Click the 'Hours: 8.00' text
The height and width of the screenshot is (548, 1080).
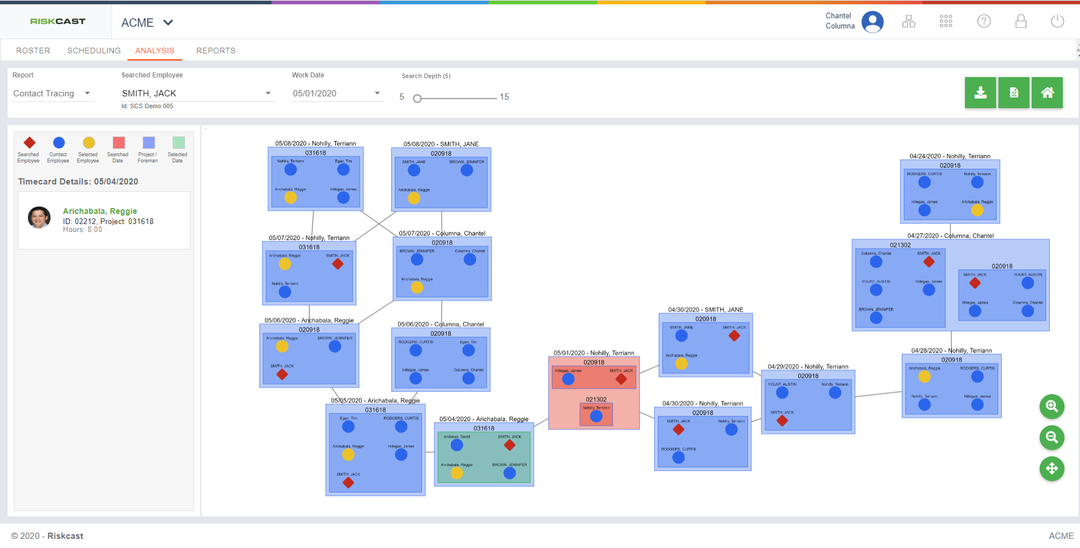pos(83,230)
